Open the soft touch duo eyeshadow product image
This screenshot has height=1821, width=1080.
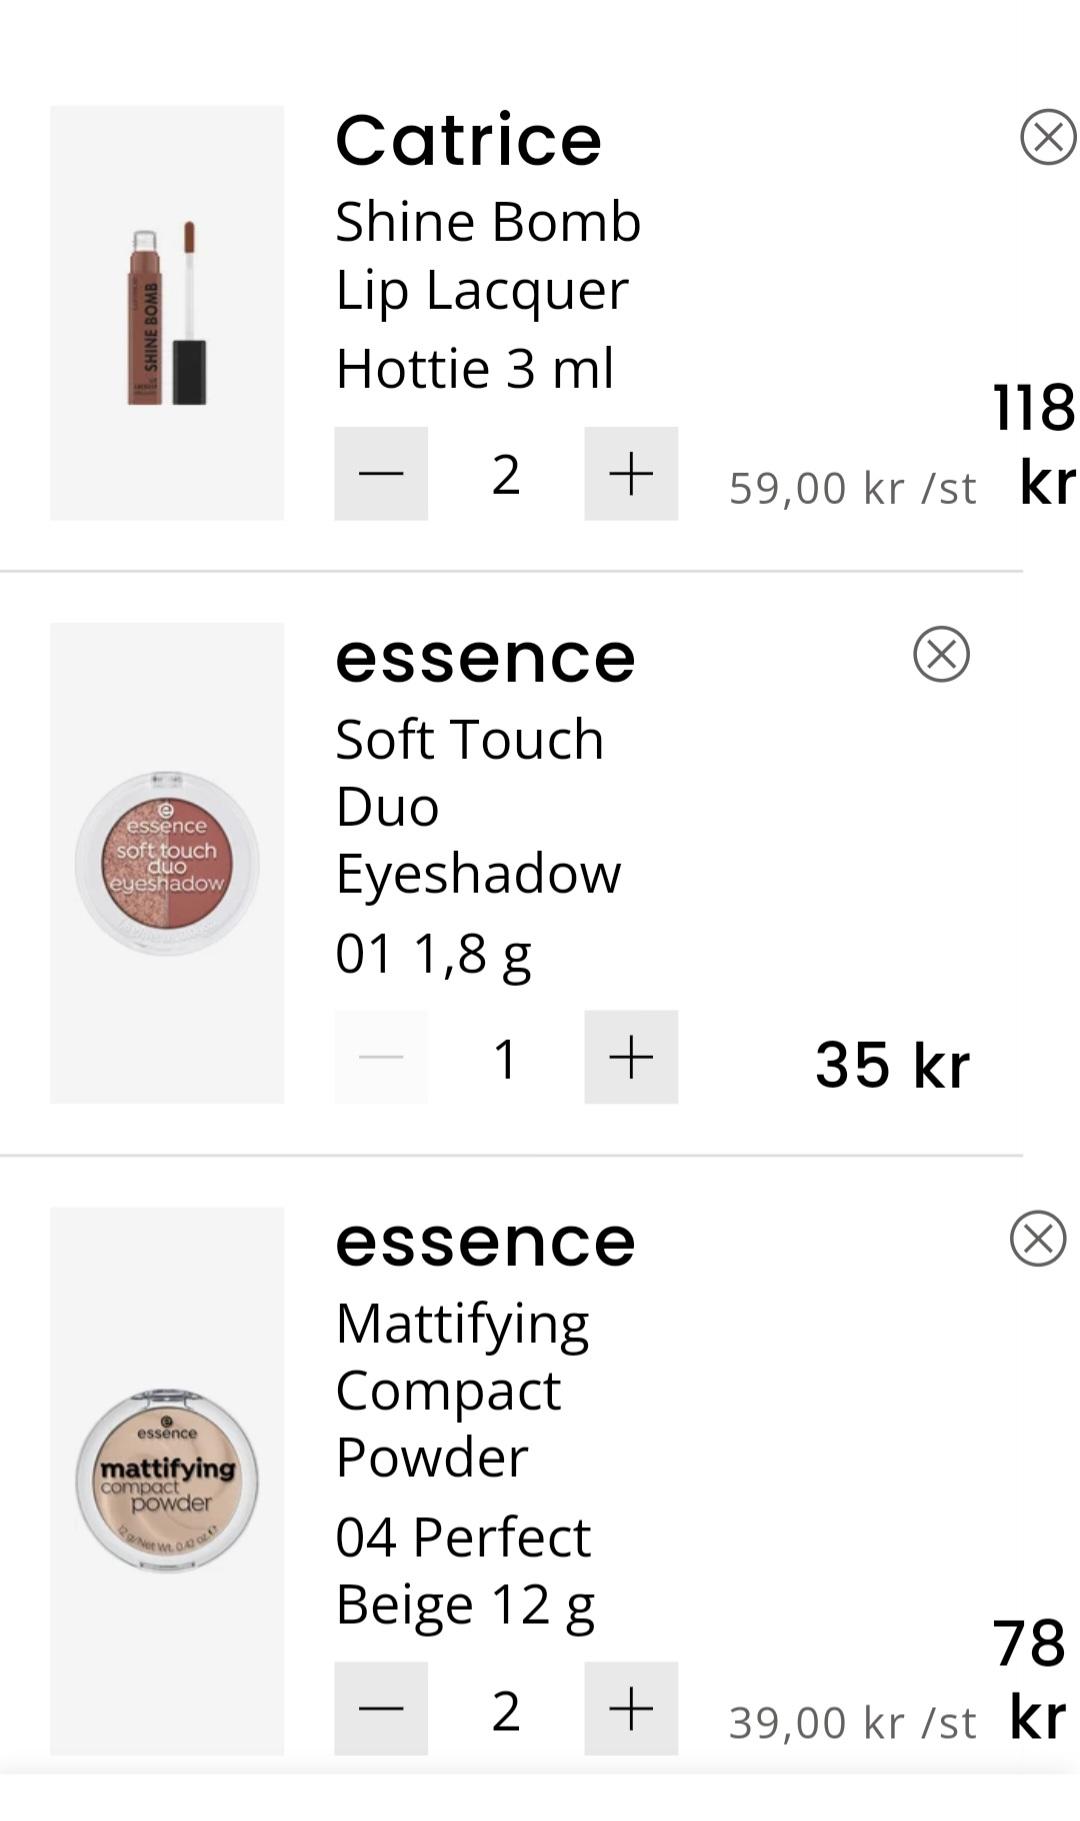click(167, 863)
